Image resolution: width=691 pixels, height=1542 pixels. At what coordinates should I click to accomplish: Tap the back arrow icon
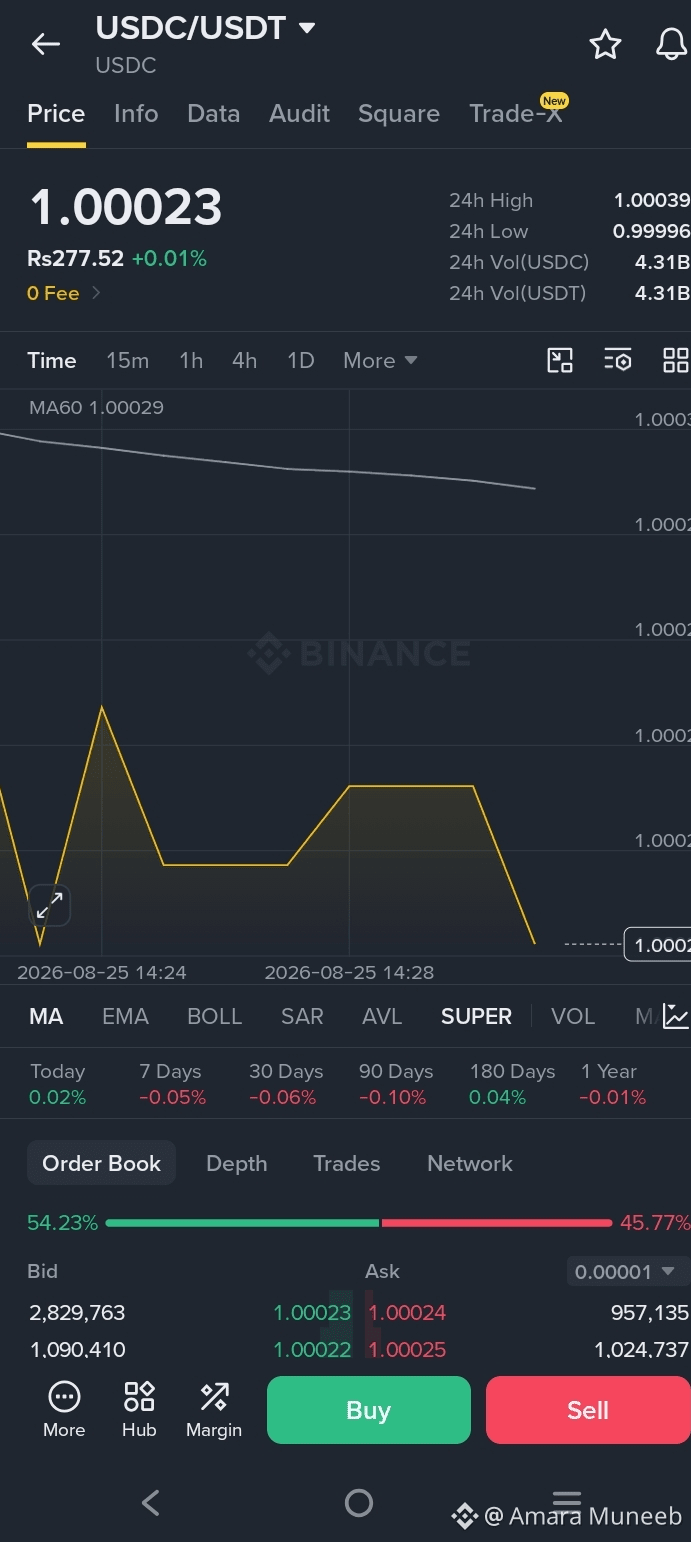click(x=45, y=44)
